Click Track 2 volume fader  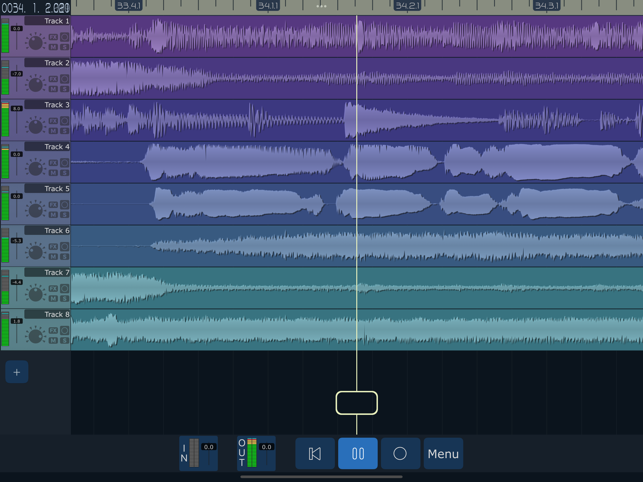pyautogui.click(x=16, y=74)
